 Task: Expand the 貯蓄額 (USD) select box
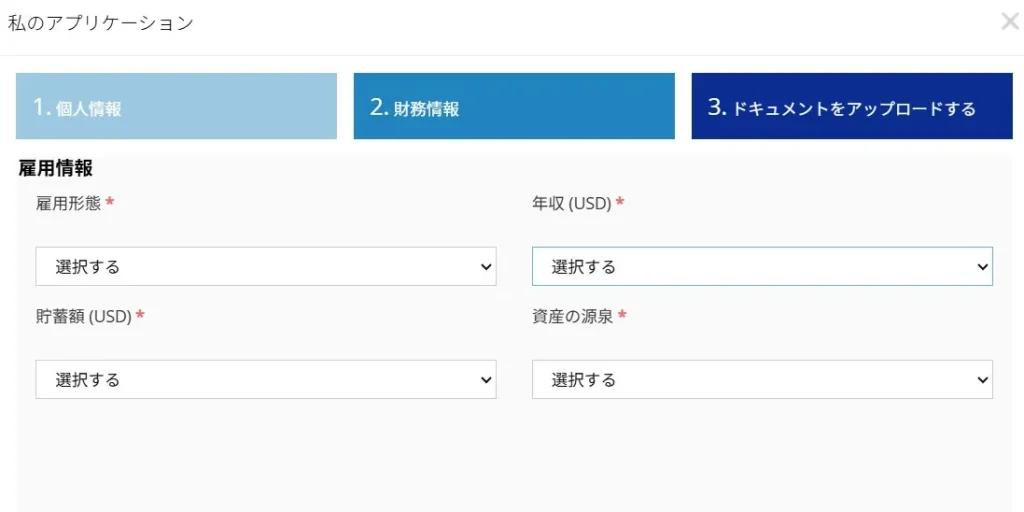265,380
